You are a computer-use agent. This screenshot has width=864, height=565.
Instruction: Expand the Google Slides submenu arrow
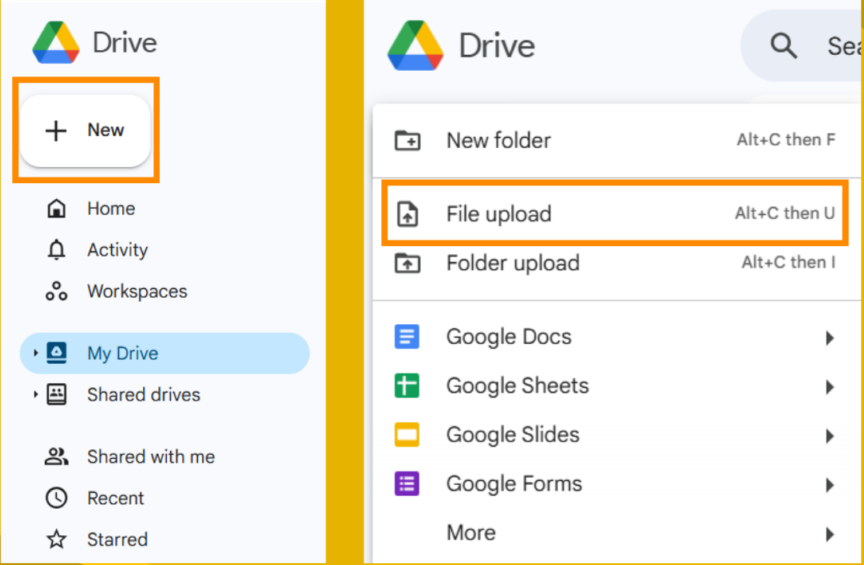pos(829,436)
